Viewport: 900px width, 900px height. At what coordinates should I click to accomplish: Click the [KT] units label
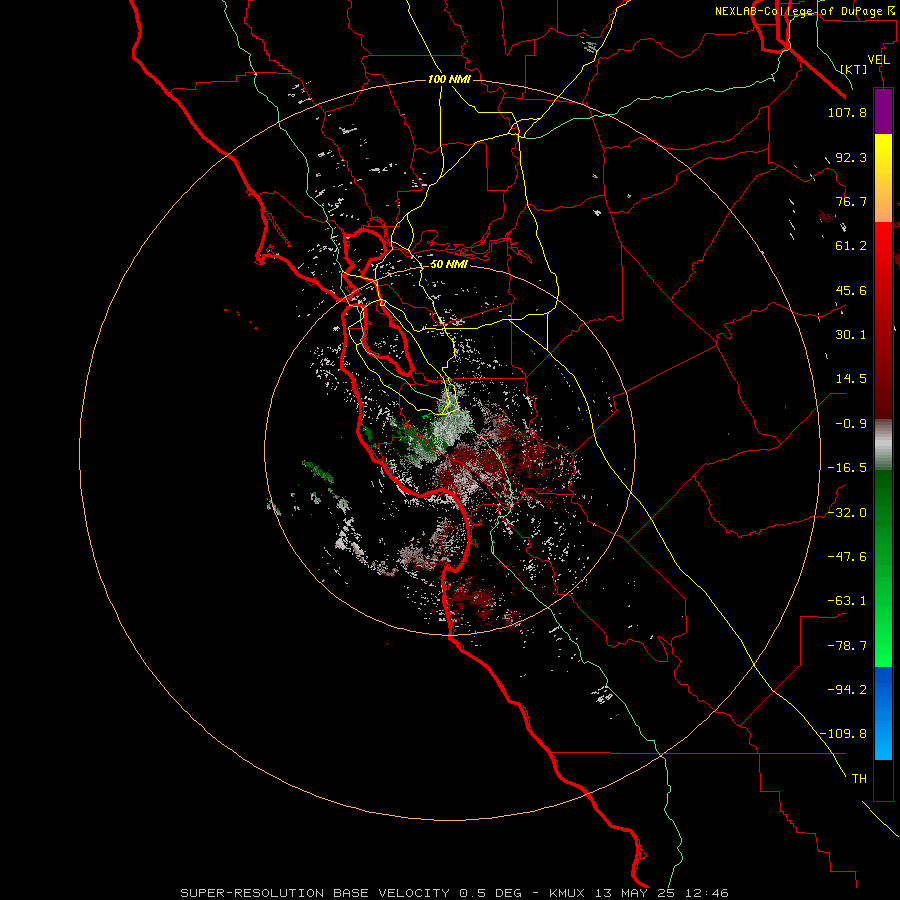[x=854, y=69]
